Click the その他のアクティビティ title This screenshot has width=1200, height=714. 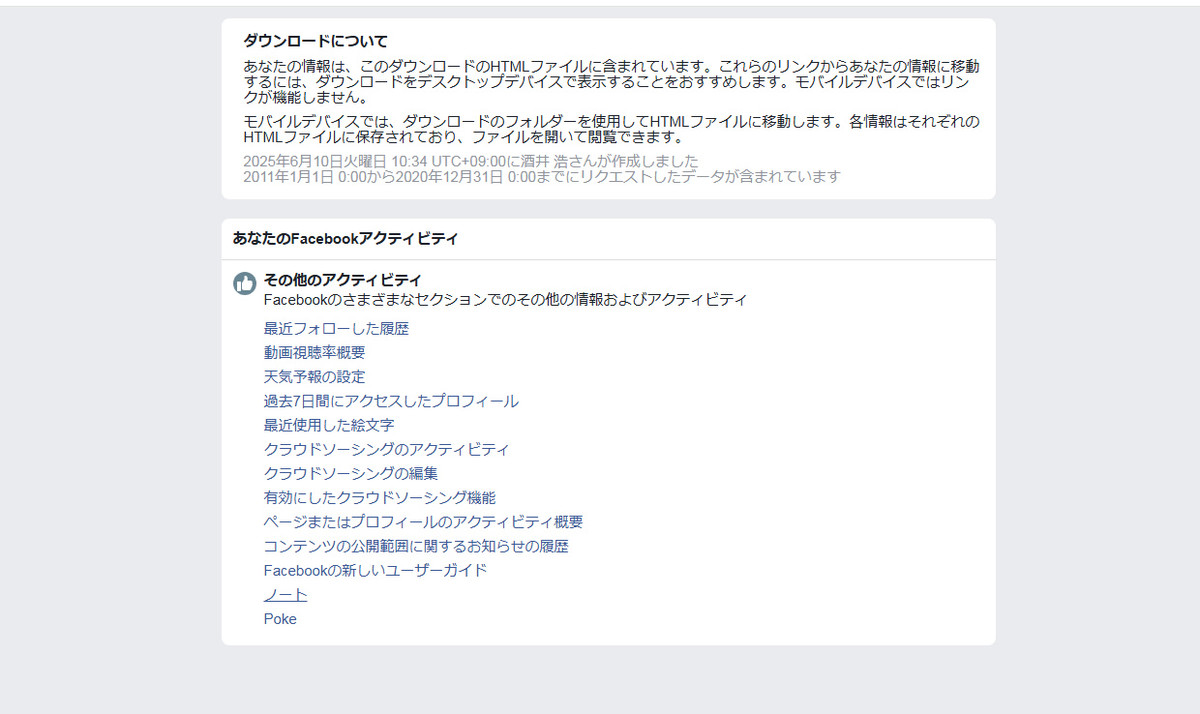pyautogui.click(x=343, y=279)
